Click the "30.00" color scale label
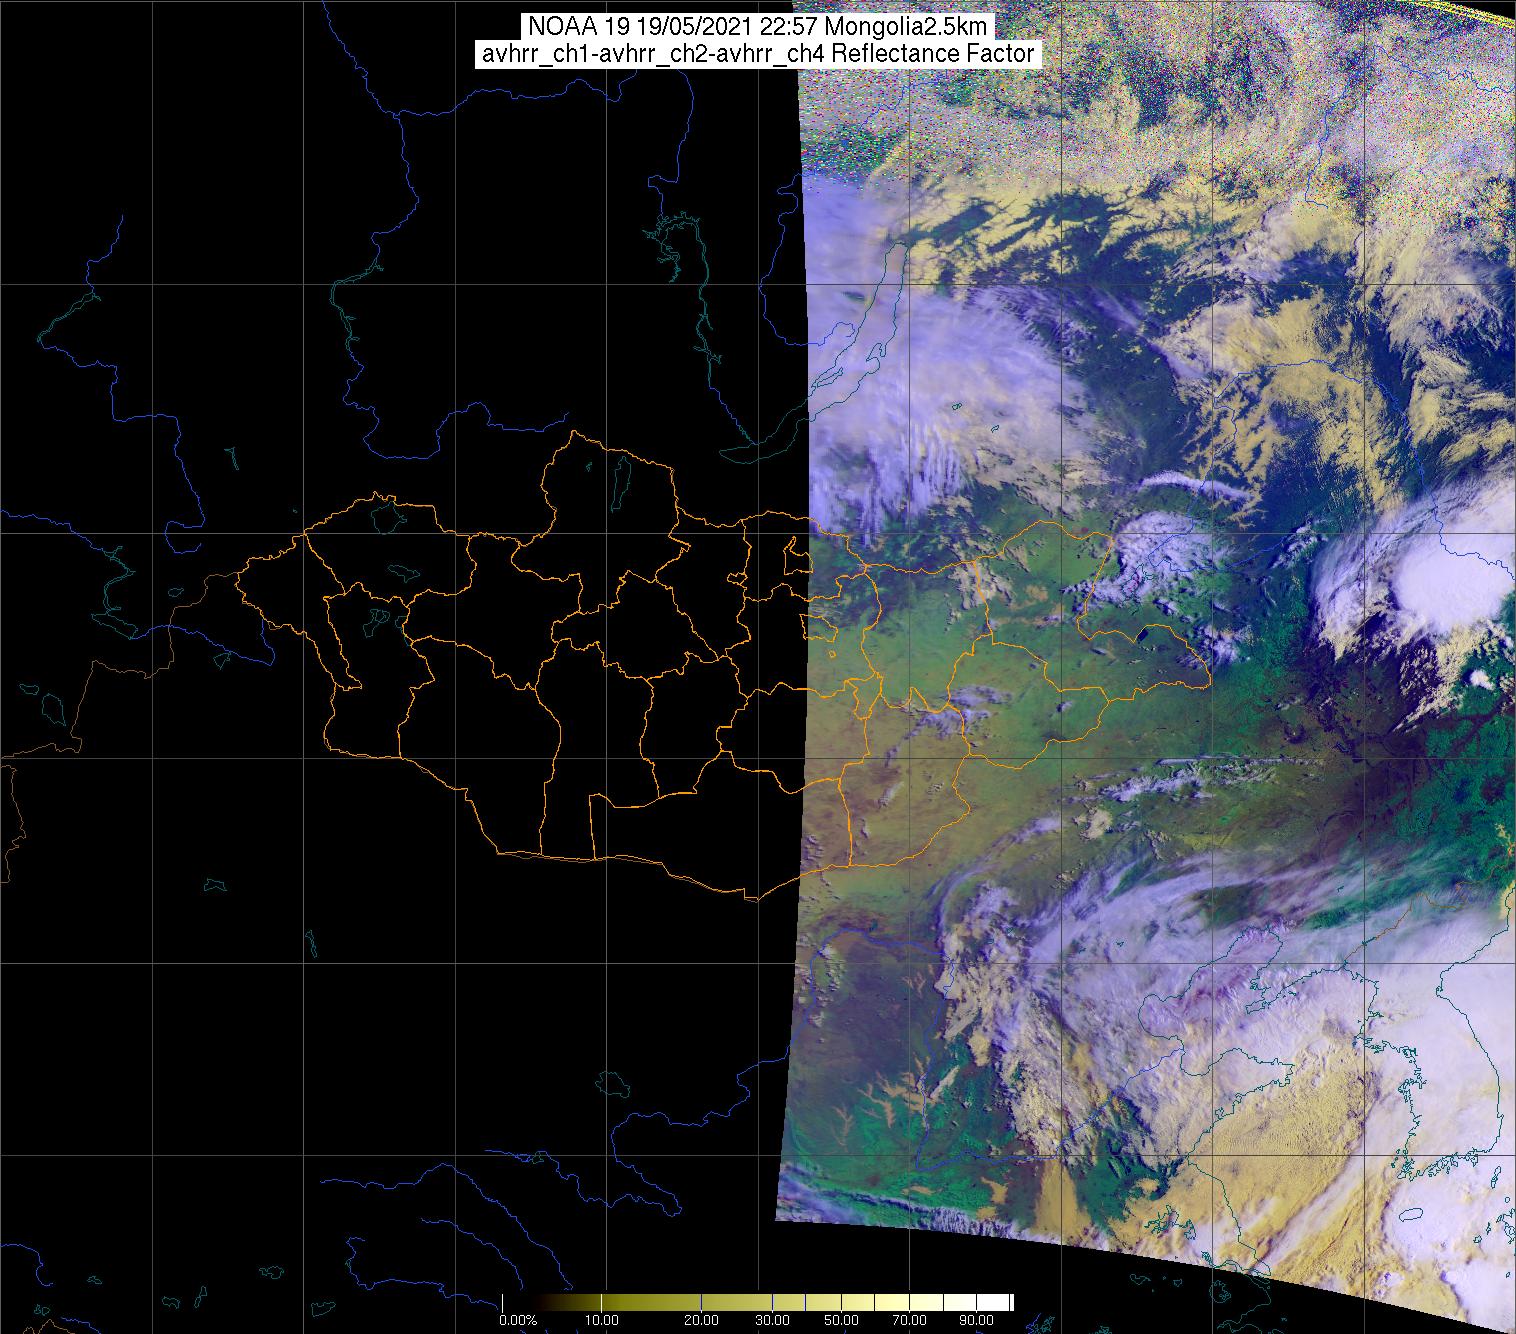This screenshot has width=1516, height=1334. [773, 1320]
